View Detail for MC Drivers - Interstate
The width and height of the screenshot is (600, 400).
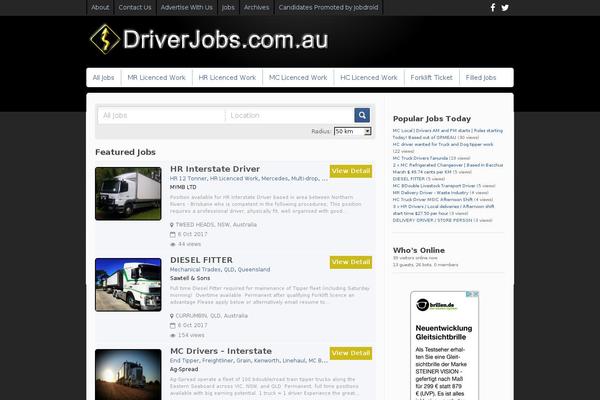tap(351, 353)
